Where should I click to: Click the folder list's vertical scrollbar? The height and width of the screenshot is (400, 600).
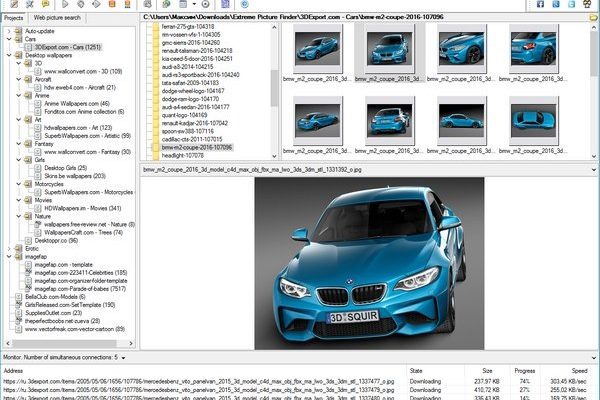[274, 90]
